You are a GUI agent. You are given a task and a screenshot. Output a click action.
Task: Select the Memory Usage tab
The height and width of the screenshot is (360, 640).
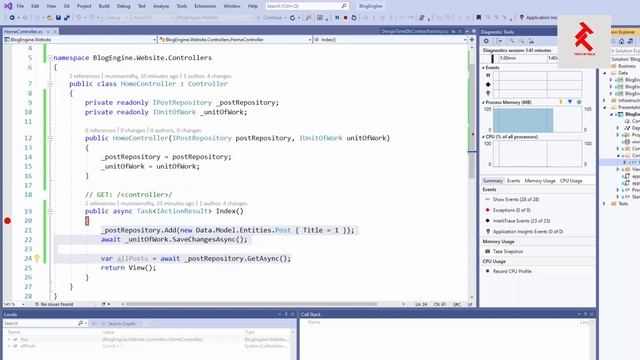[540, 181]
